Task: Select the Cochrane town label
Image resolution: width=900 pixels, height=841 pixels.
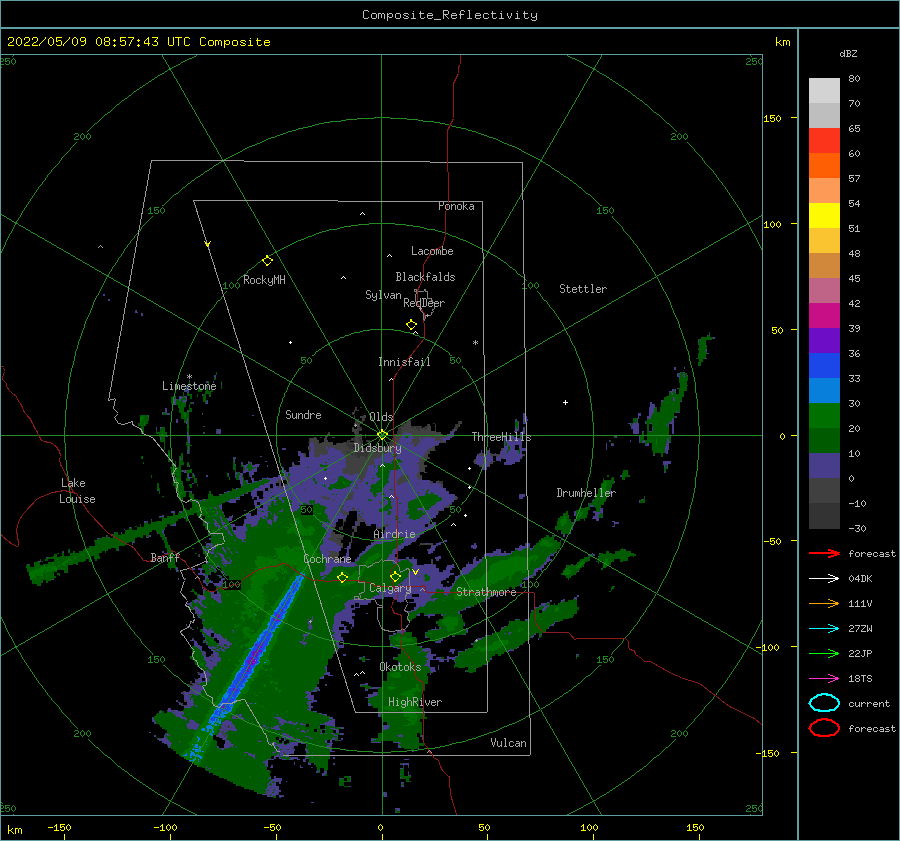Action: pyautogui.click(x=327, y=559)
